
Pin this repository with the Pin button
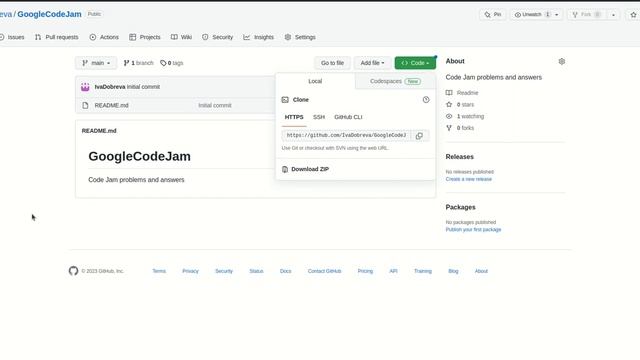pyautogui.click(x=493, y=14)
